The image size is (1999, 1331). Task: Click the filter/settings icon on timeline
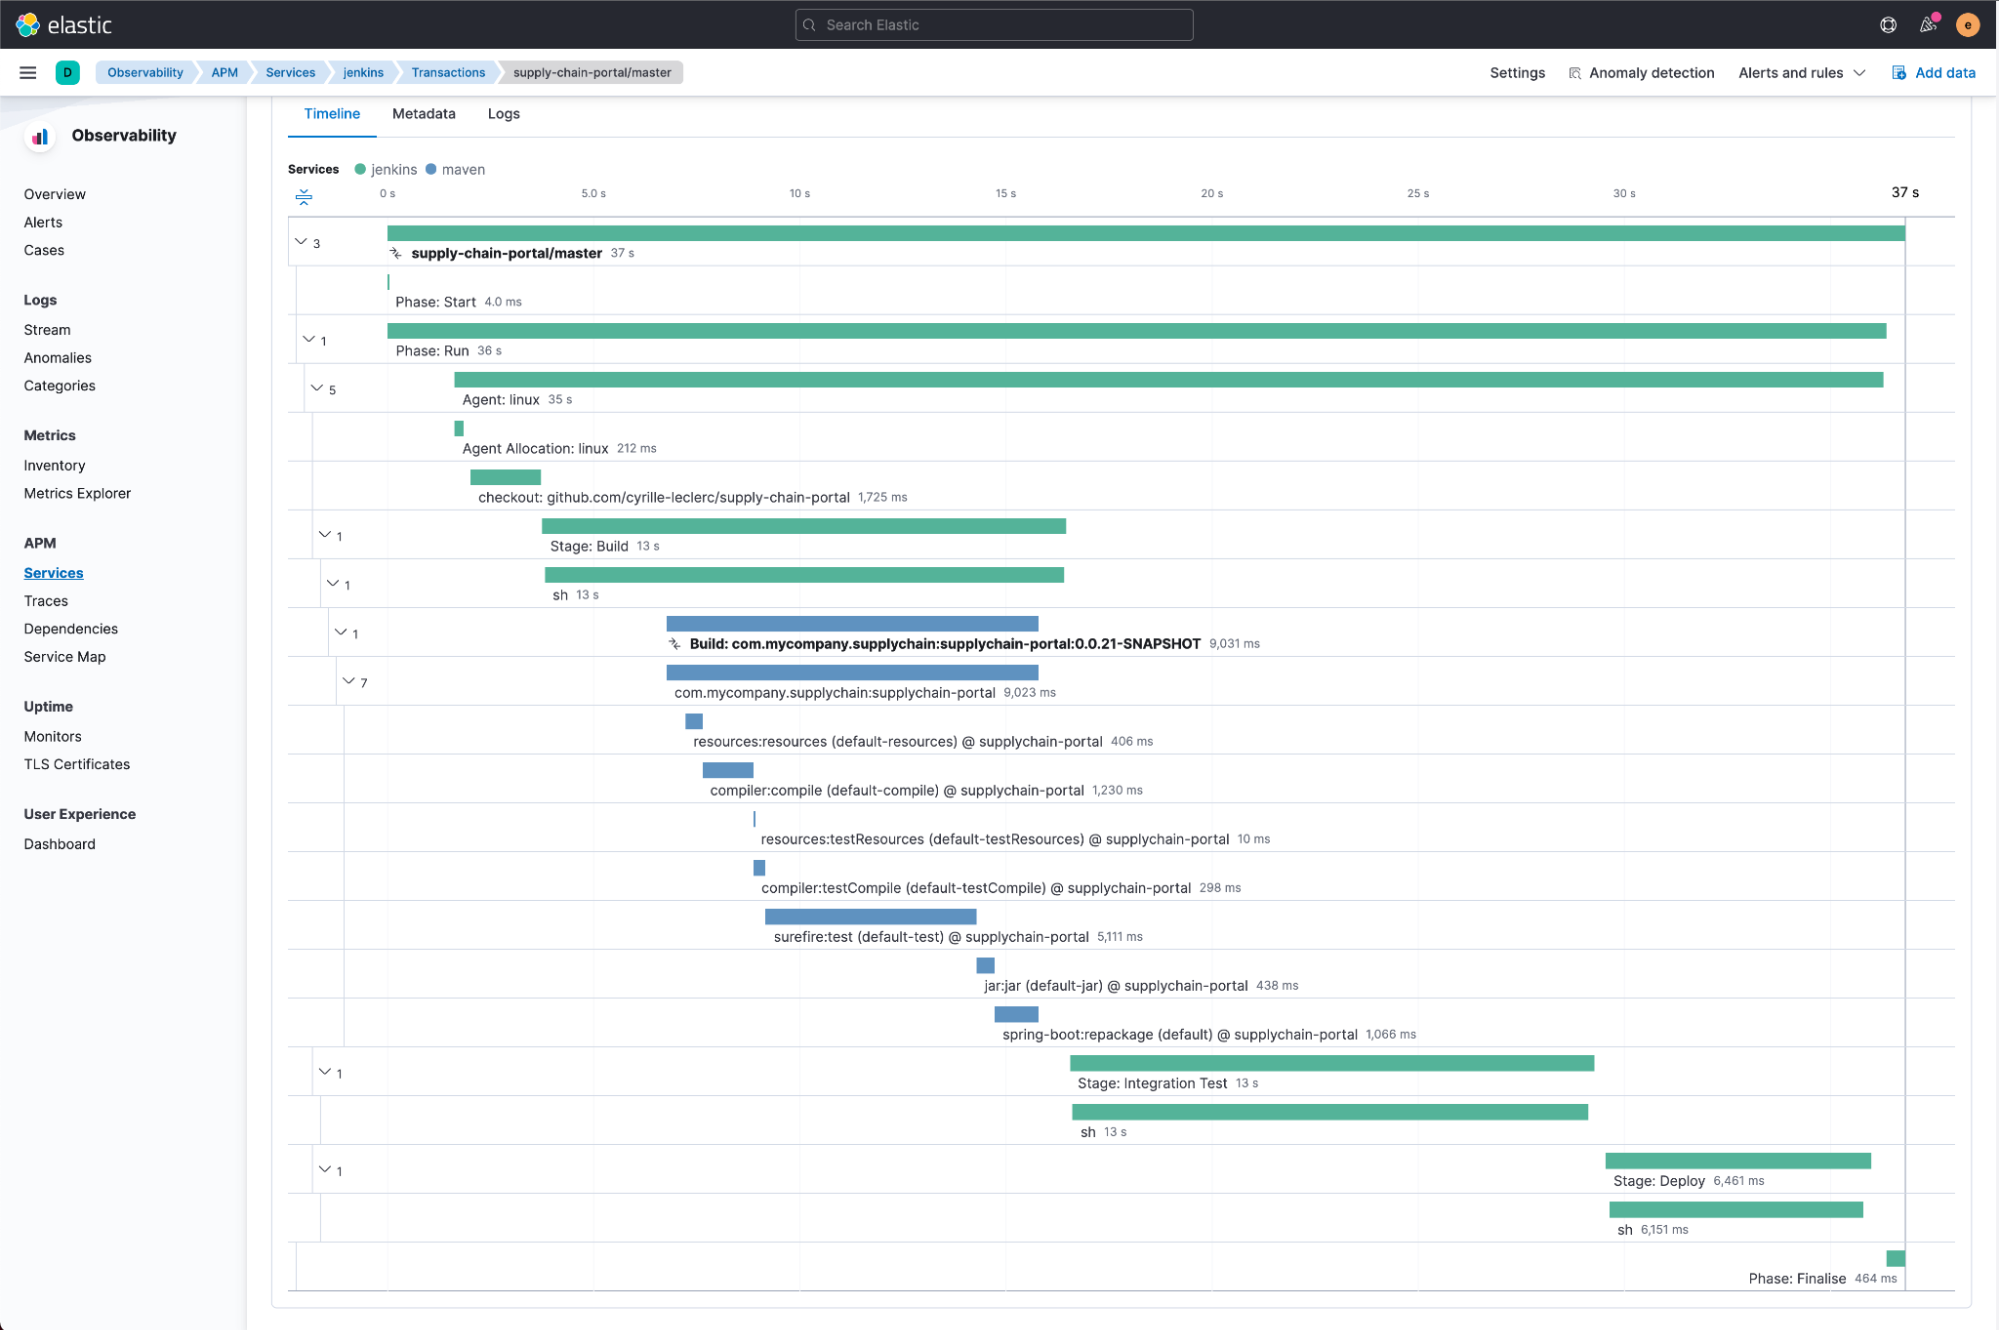point(304,198)
